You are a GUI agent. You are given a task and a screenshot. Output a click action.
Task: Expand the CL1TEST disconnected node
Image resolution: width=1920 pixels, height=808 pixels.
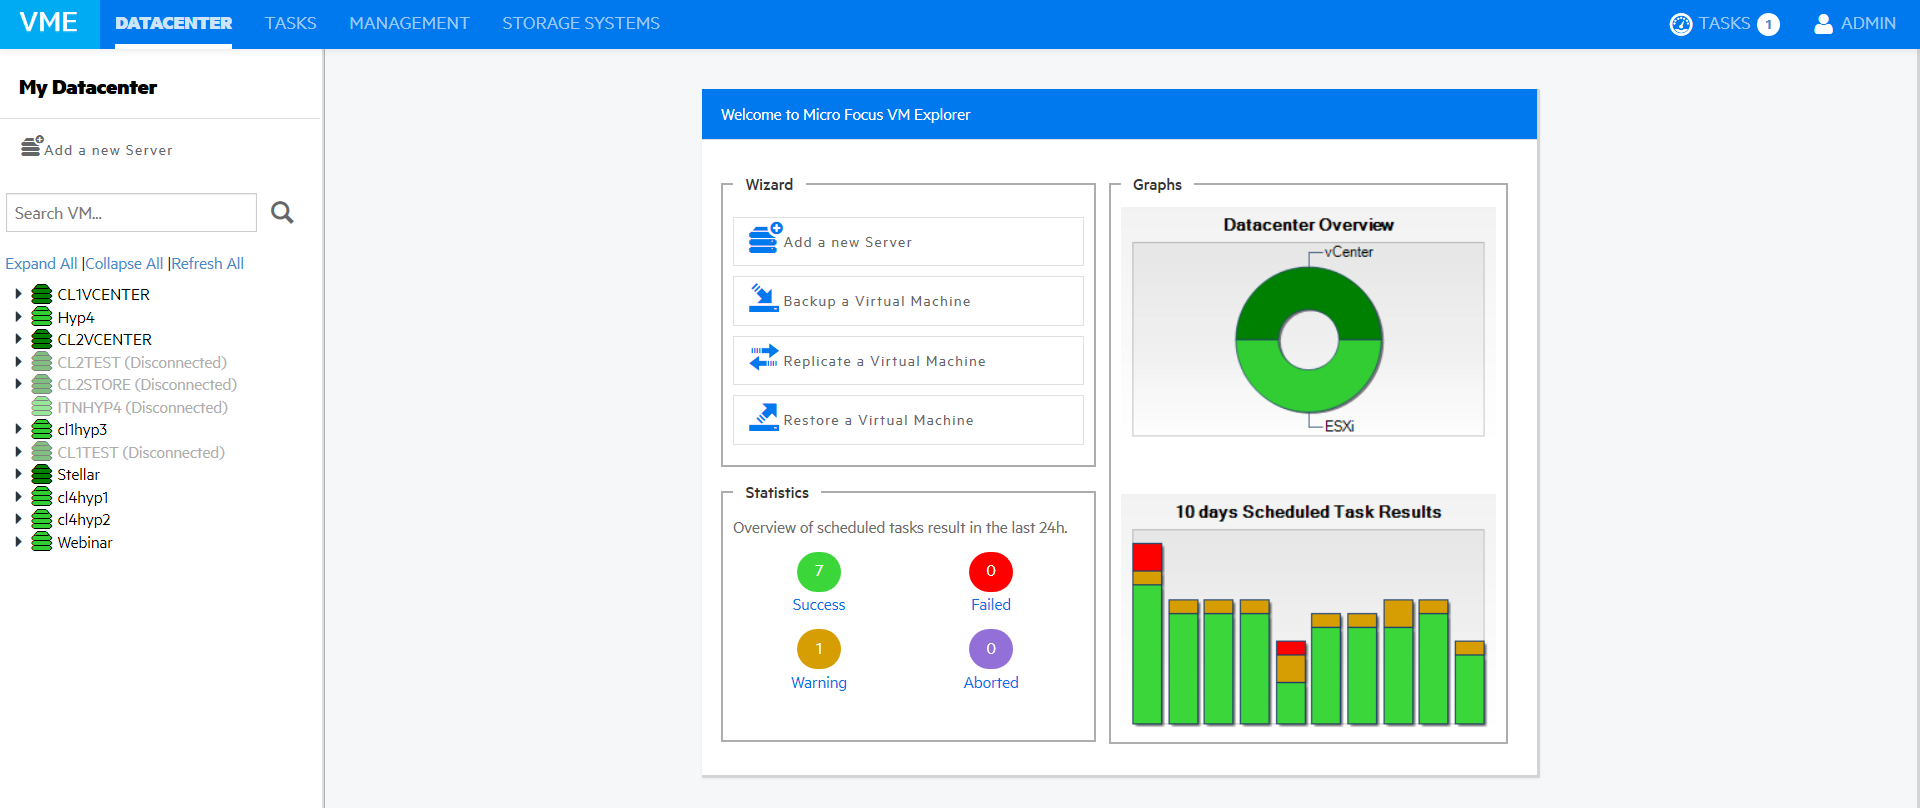(x=18, y=452)
